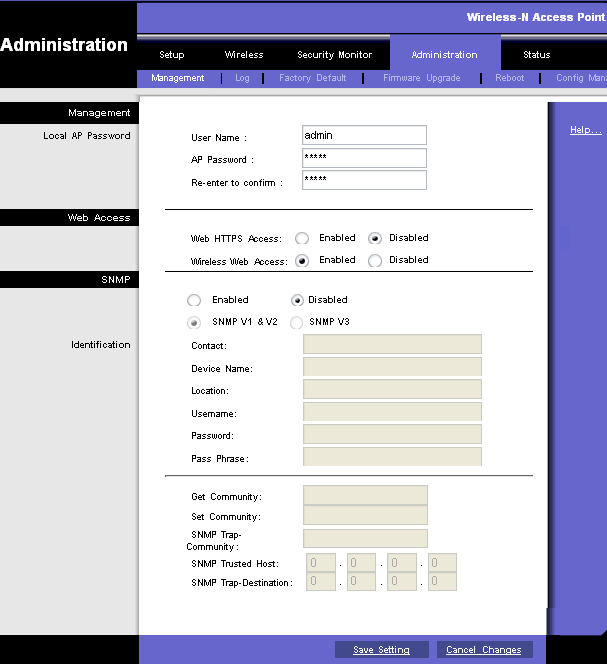Click the SNMP Password field
Viewport: 607px width, 664px height.
[392, 434]
